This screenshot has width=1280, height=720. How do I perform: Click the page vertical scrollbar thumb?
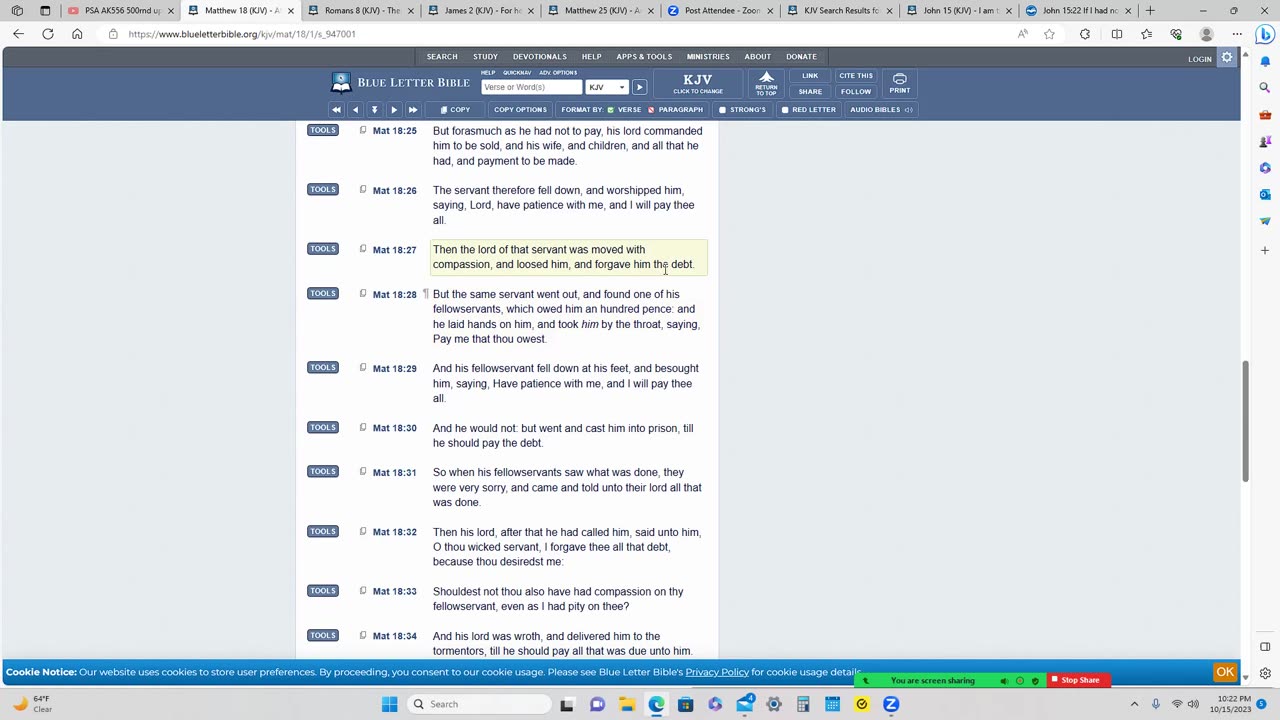pyautogui.click(x=1246, y=420)
